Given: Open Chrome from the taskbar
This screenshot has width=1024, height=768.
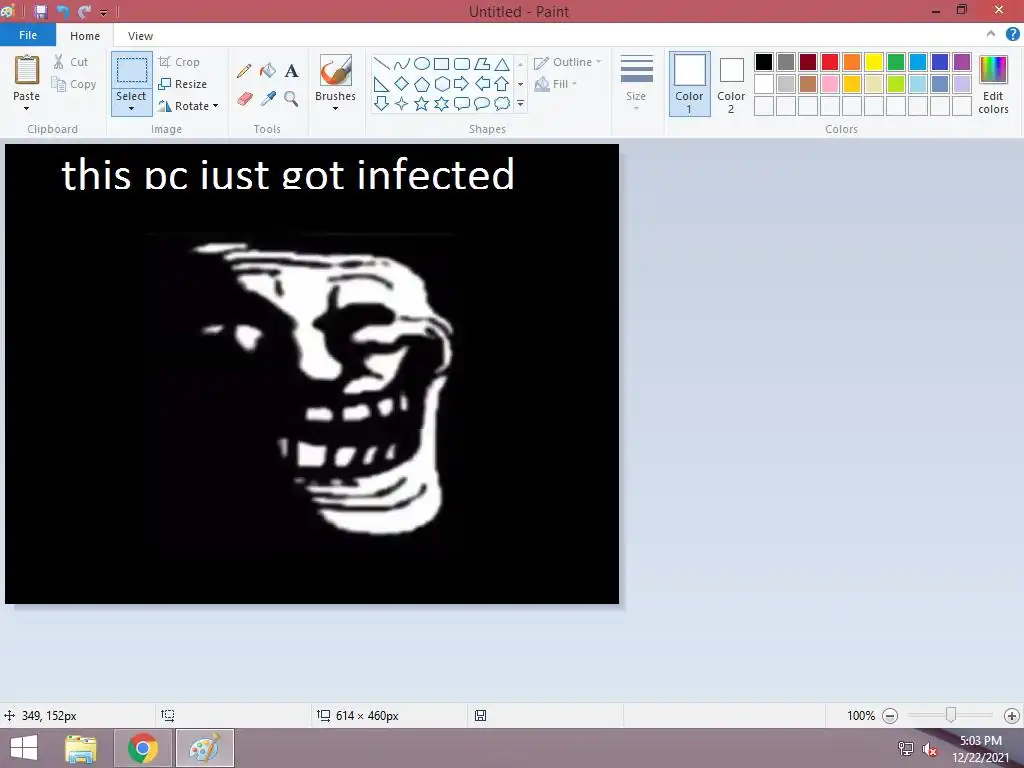Looking at the screenshot, I should point(143,748).
